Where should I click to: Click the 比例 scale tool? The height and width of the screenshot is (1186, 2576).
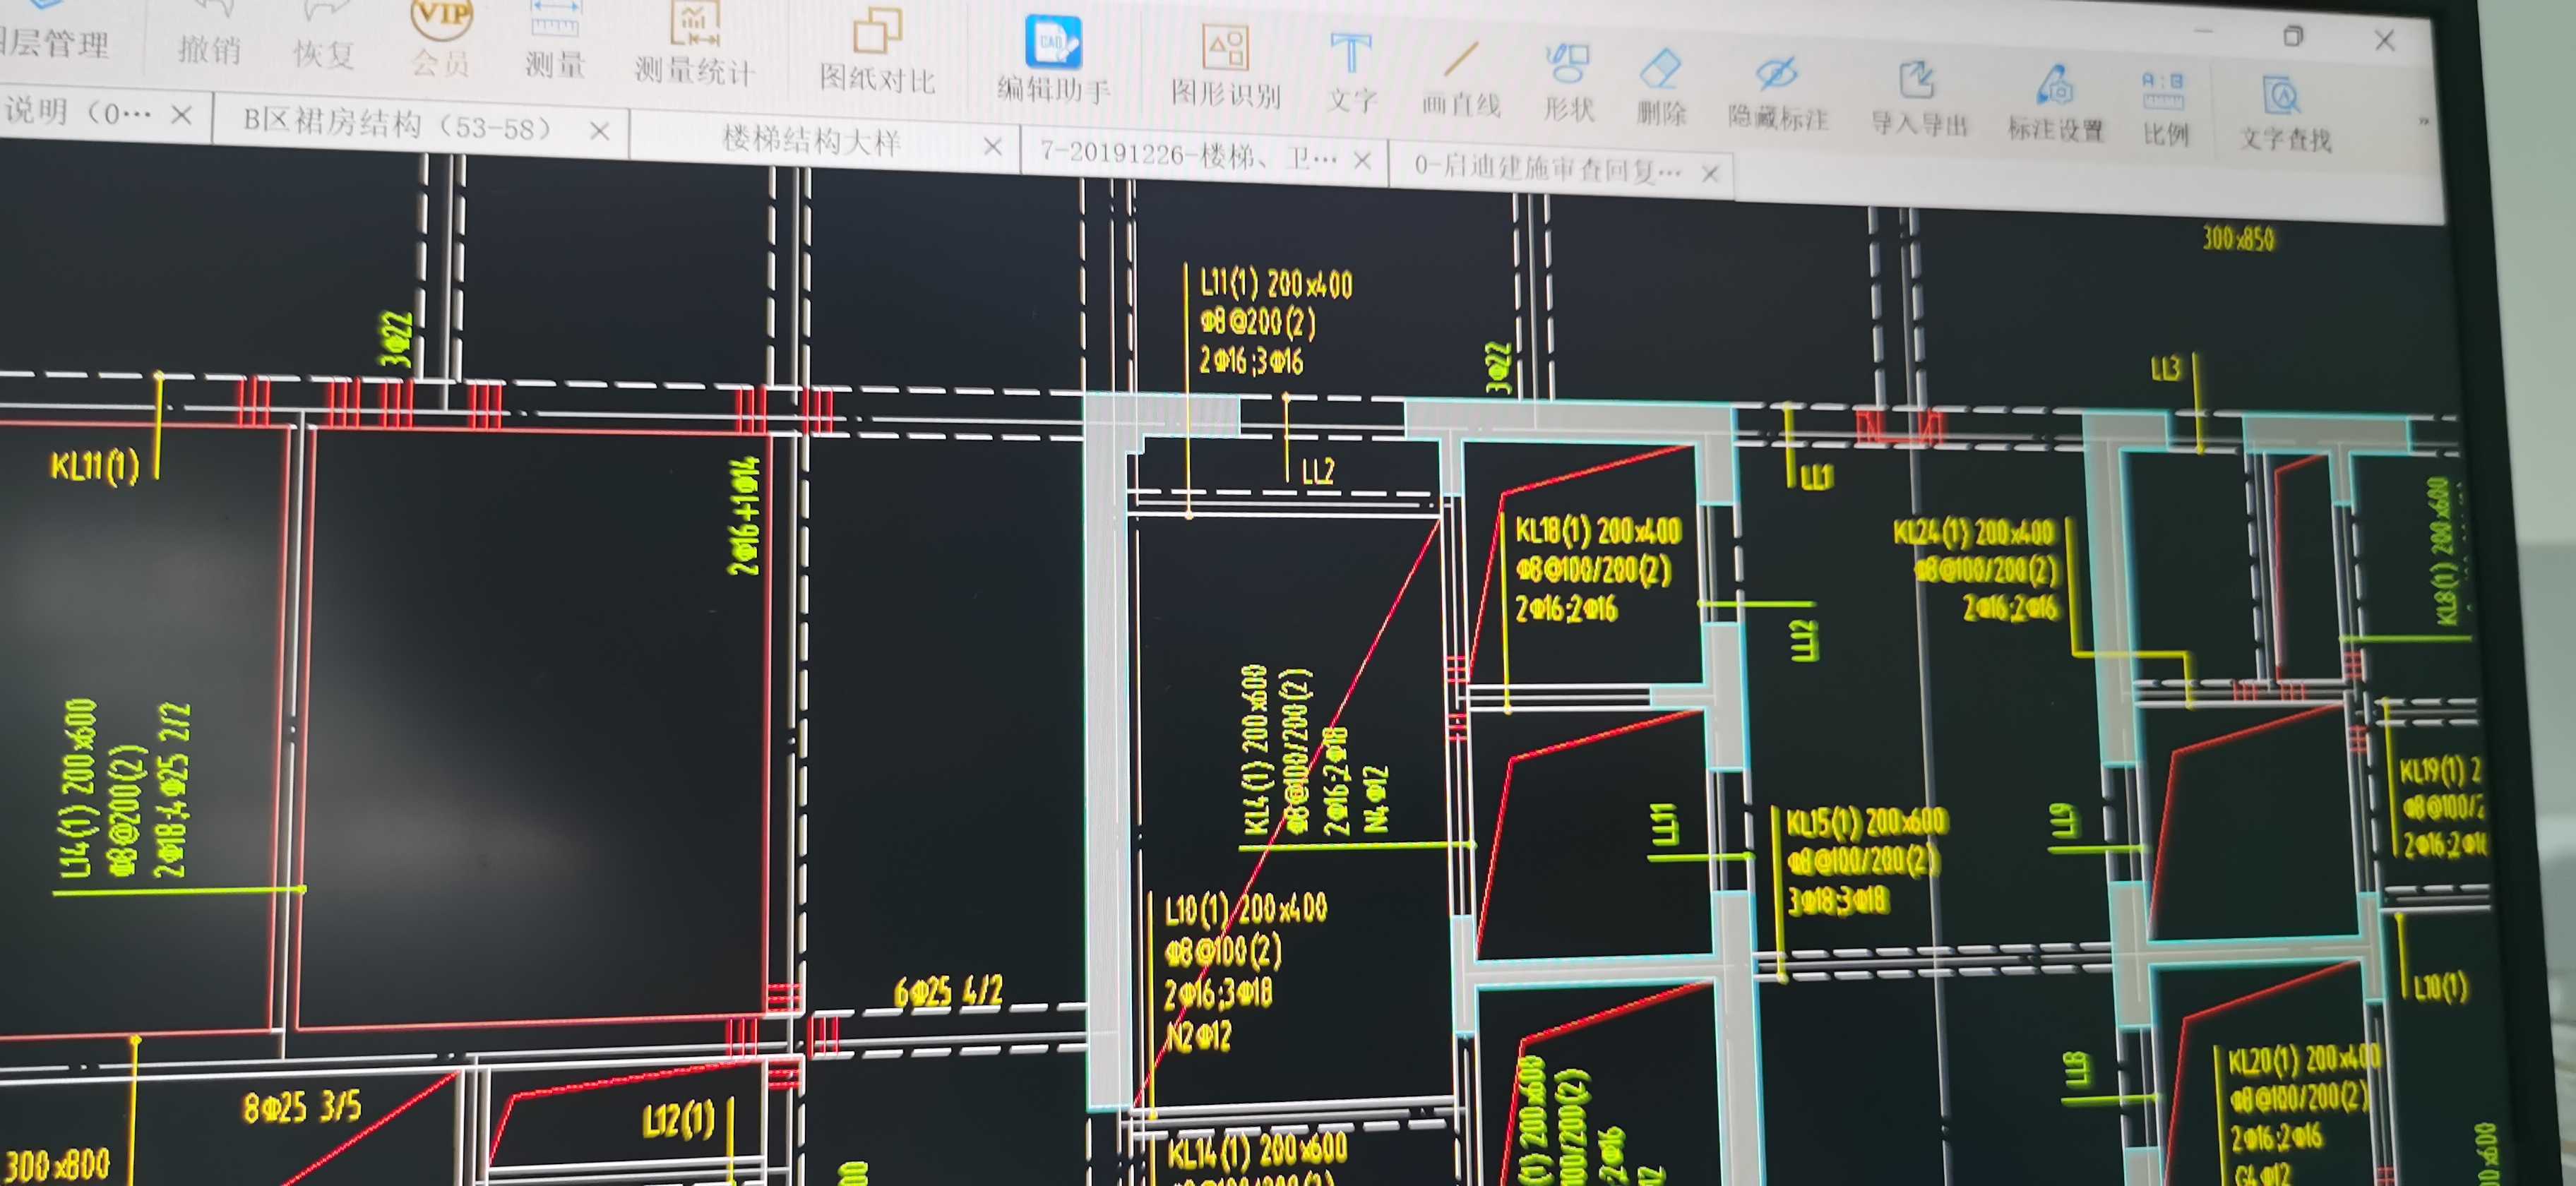(2164, 110)
